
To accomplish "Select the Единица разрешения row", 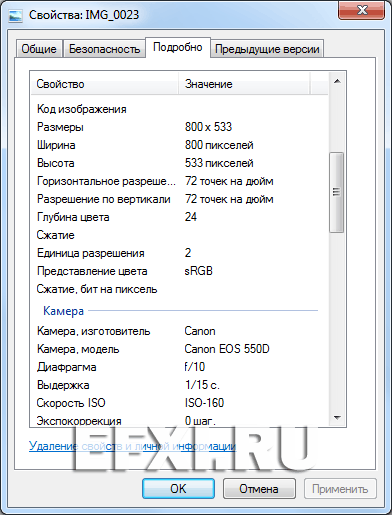I will click(179, 253).
